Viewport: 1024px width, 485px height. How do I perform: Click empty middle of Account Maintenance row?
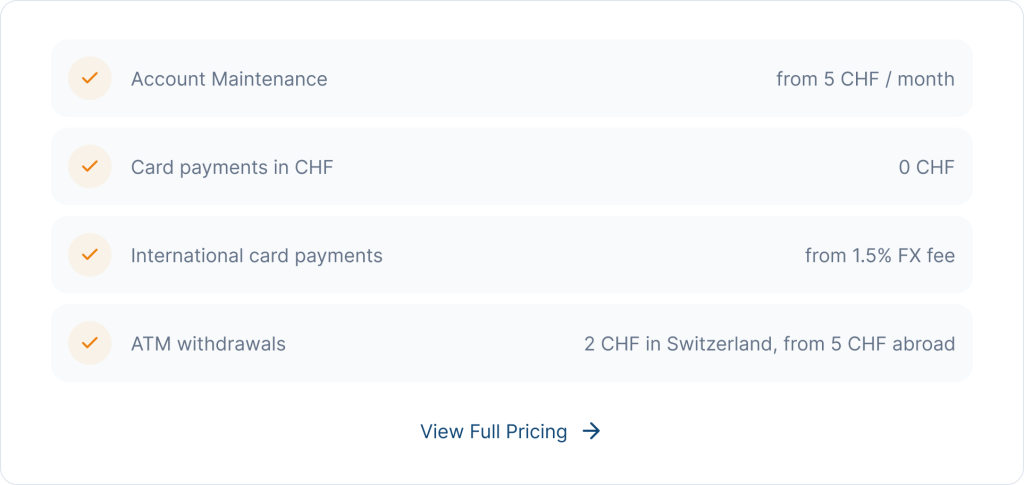click(550, 79)
